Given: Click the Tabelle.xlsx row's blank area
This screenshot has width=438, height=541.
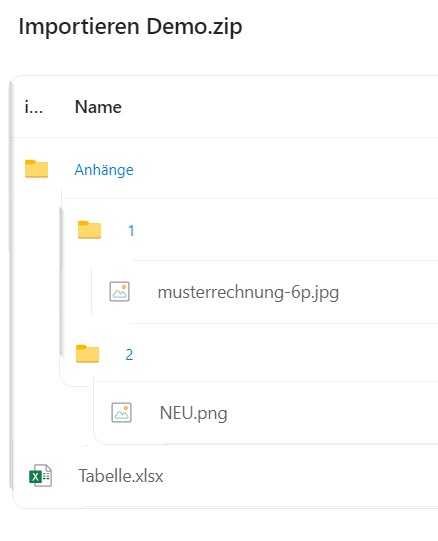Looking at the screenshot, I should coord(300,476).
